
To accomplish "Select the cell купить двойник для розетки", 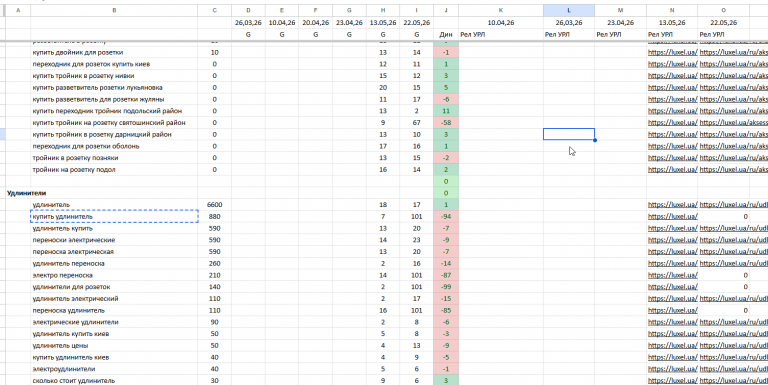I will (x=114, y=52).
